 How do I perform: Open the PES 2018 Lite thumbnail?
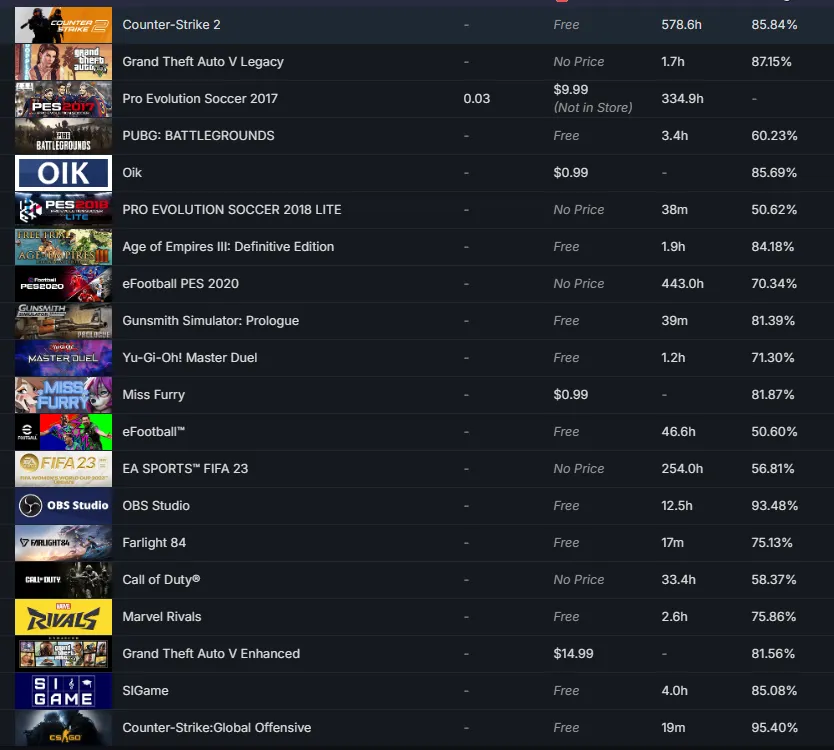(63, 210)
